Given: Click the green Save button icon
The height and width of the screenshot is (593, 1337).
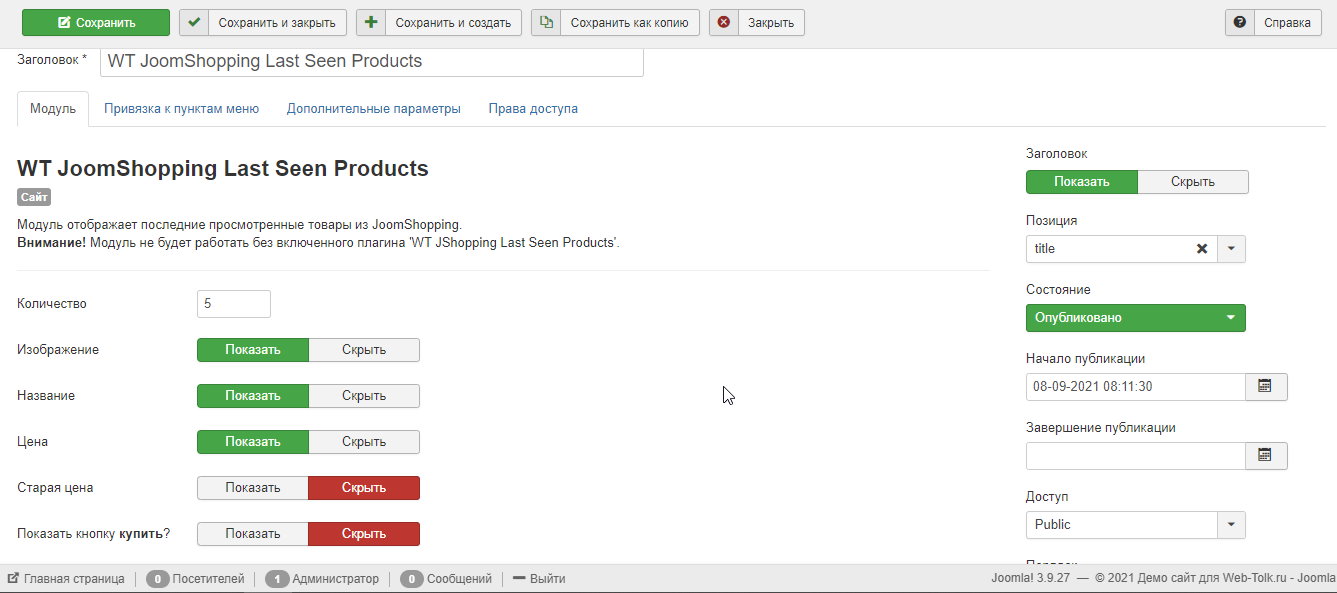Looking at the screenshot, I should (x=65, y=22).
